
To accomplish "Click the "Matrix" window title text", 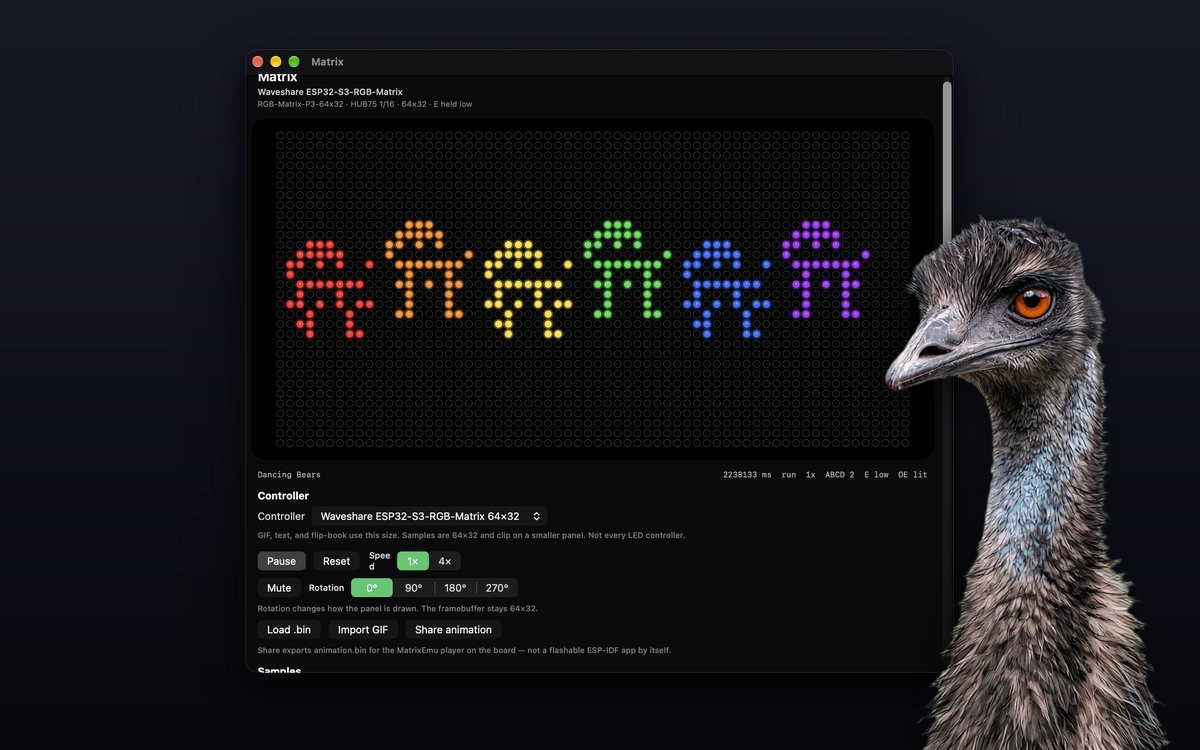I will click(327, 62).
